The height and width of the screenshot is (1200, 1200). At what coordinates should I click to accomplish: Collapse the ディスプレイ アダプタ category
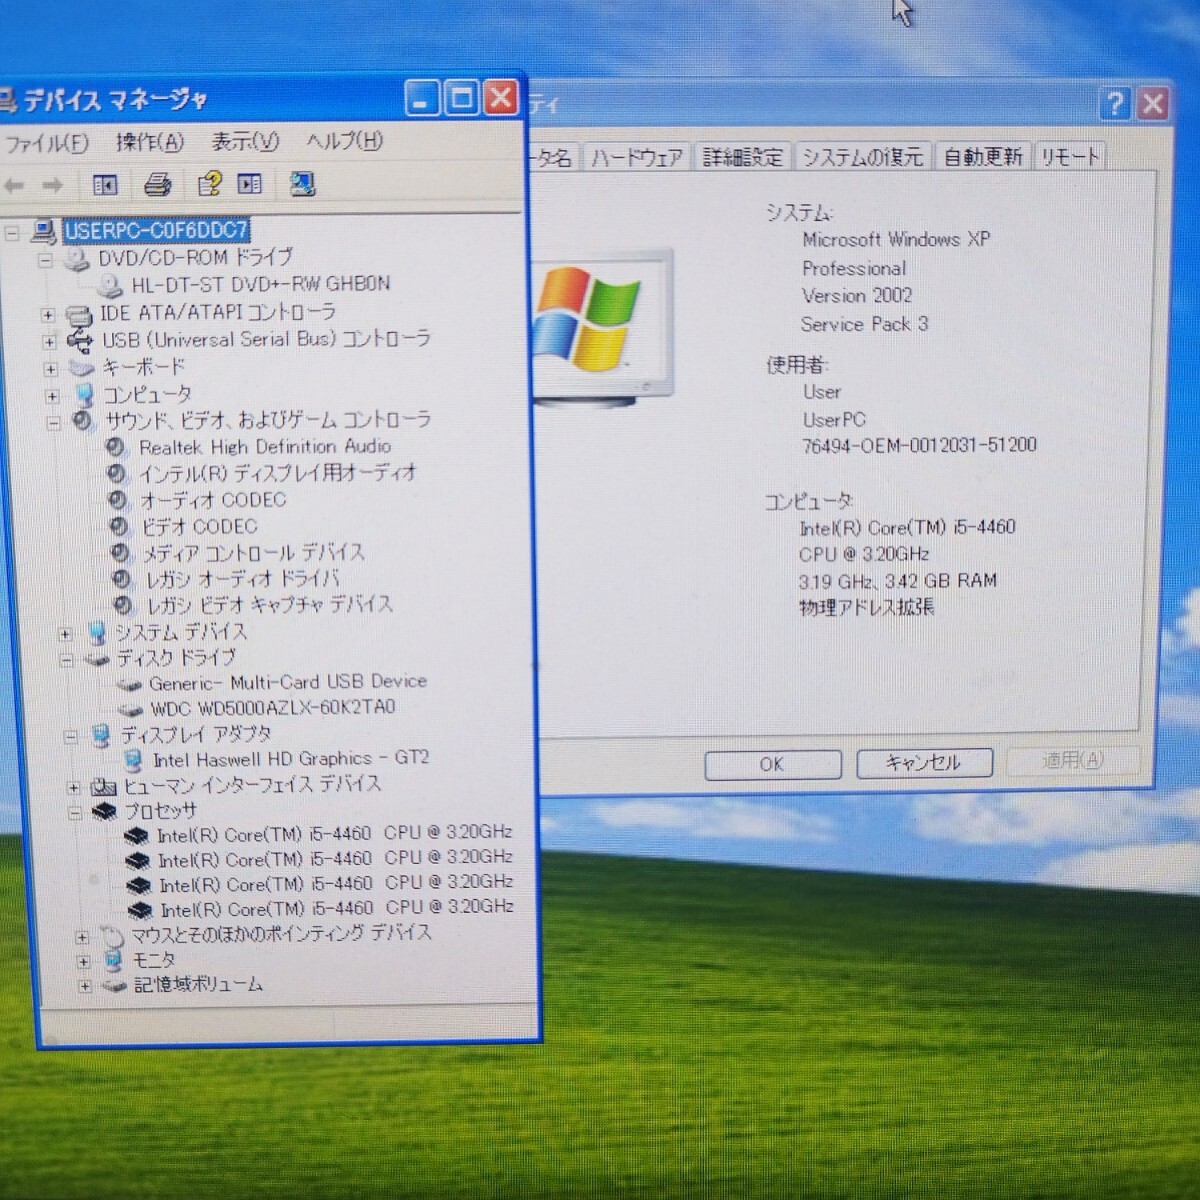click(70, 737)
